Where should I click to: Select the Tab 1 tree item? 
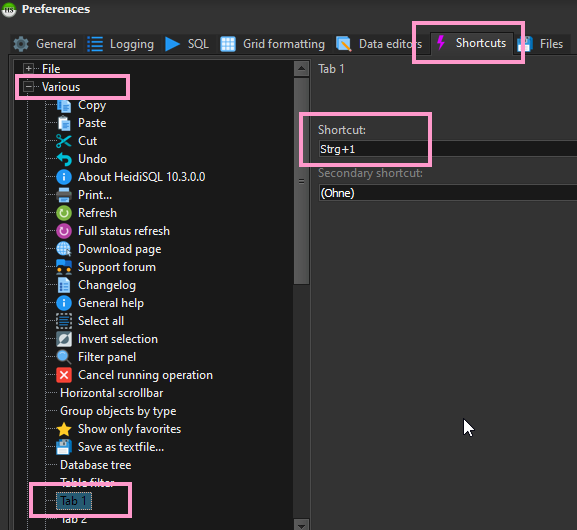coord(74,501)
